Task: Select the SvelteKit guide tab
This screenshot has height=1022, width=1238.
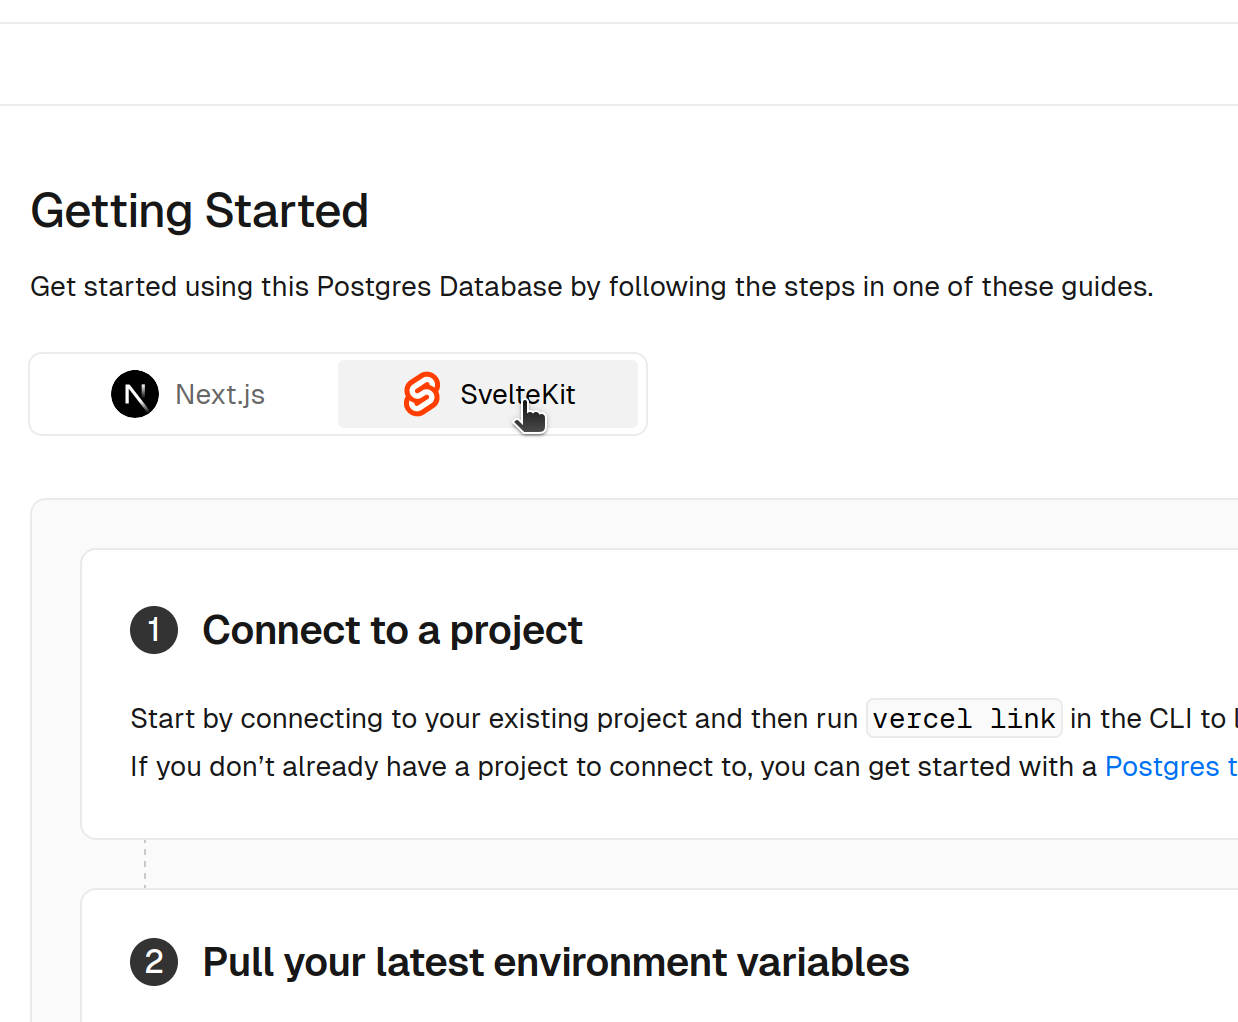Action: (488, 394)
